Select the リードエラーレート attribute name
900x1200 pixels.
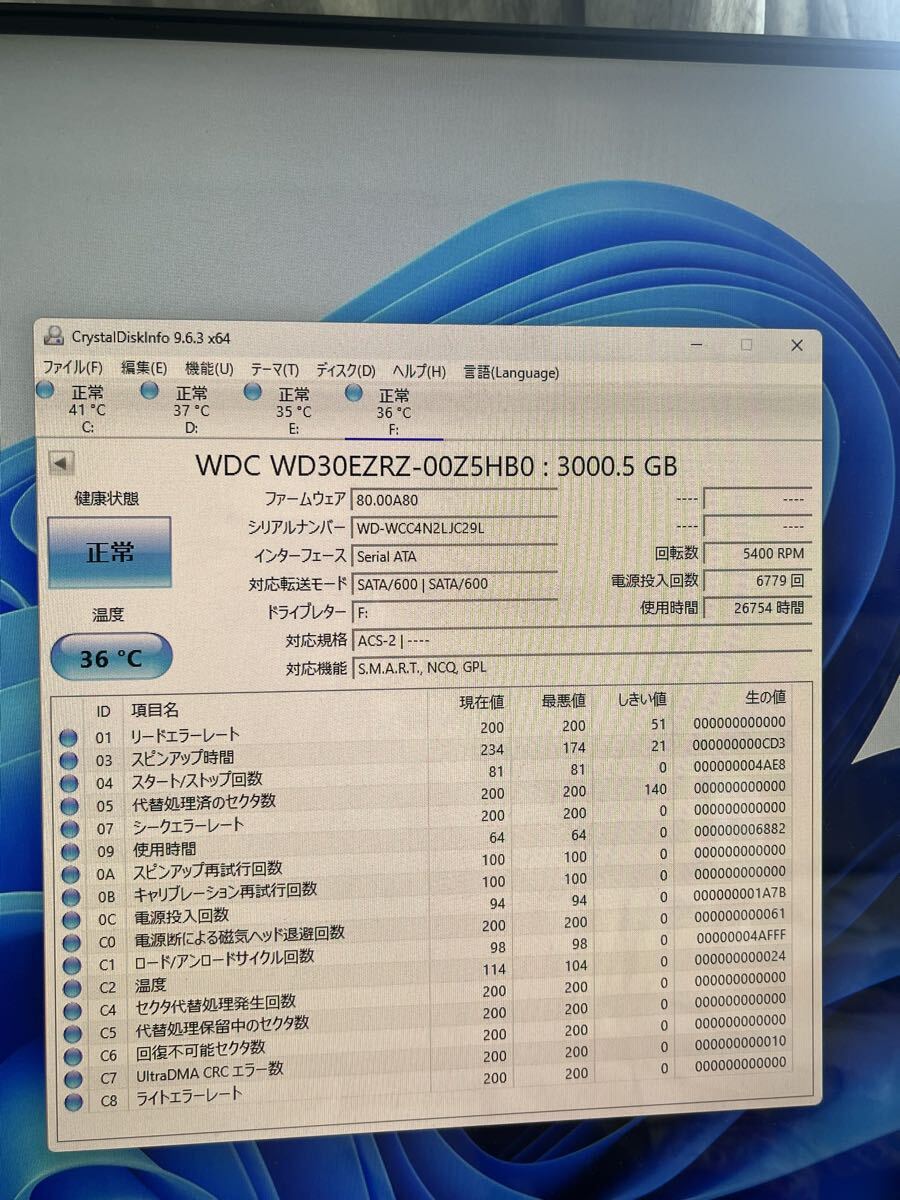coord(186,735)
